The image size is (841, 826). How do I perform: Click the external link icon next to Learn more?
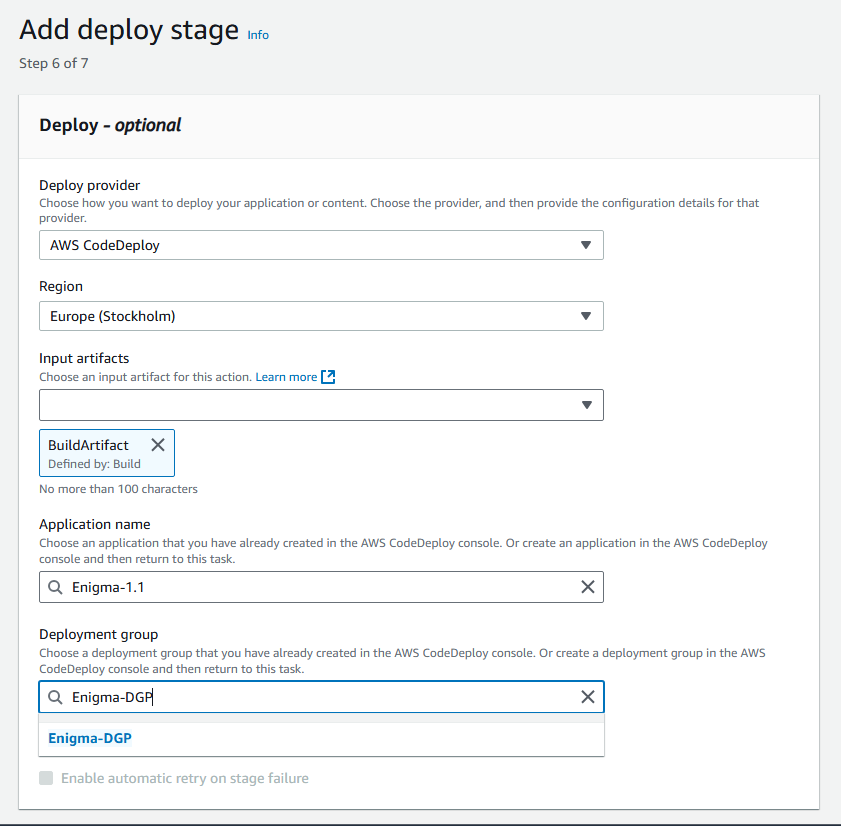coord(328,377)
